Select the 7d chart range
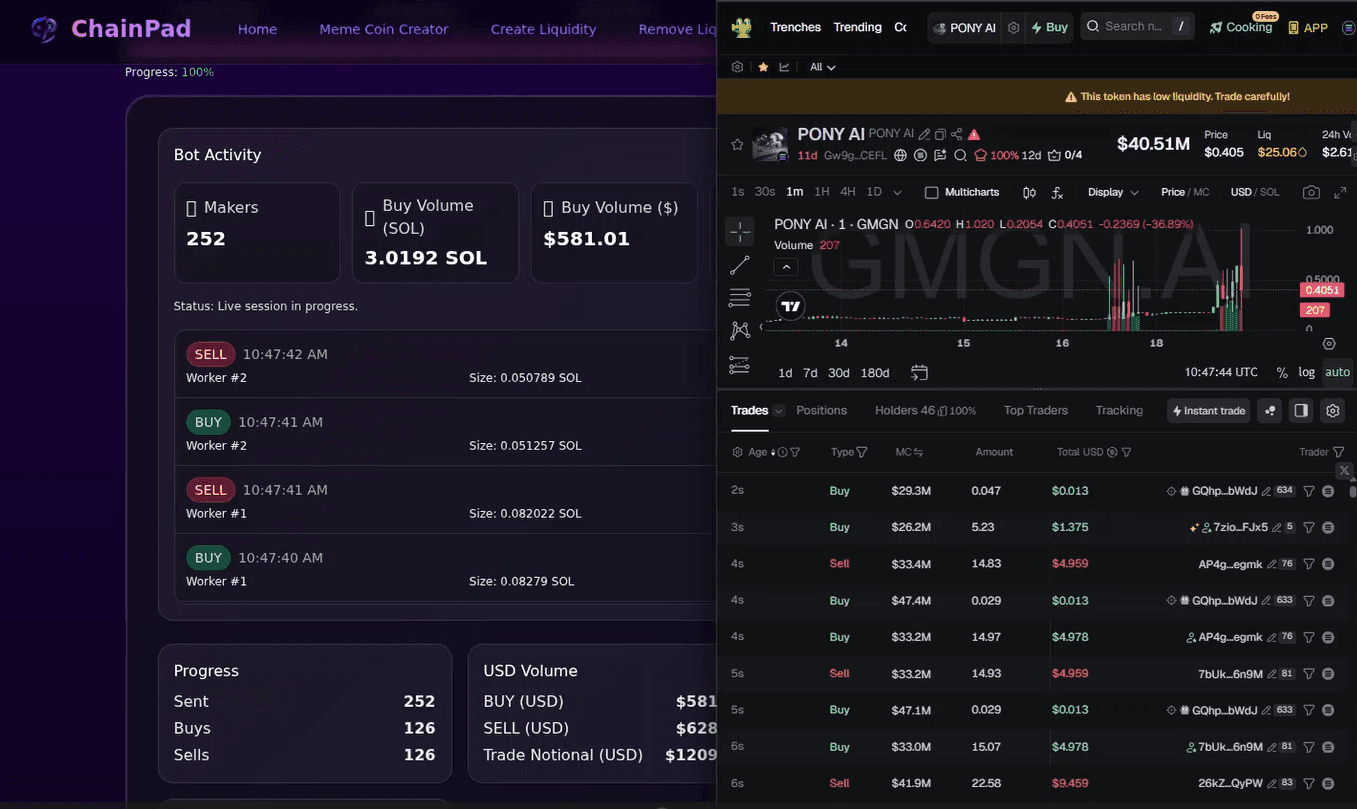1357x809 pixels. (x=810, y=372)
